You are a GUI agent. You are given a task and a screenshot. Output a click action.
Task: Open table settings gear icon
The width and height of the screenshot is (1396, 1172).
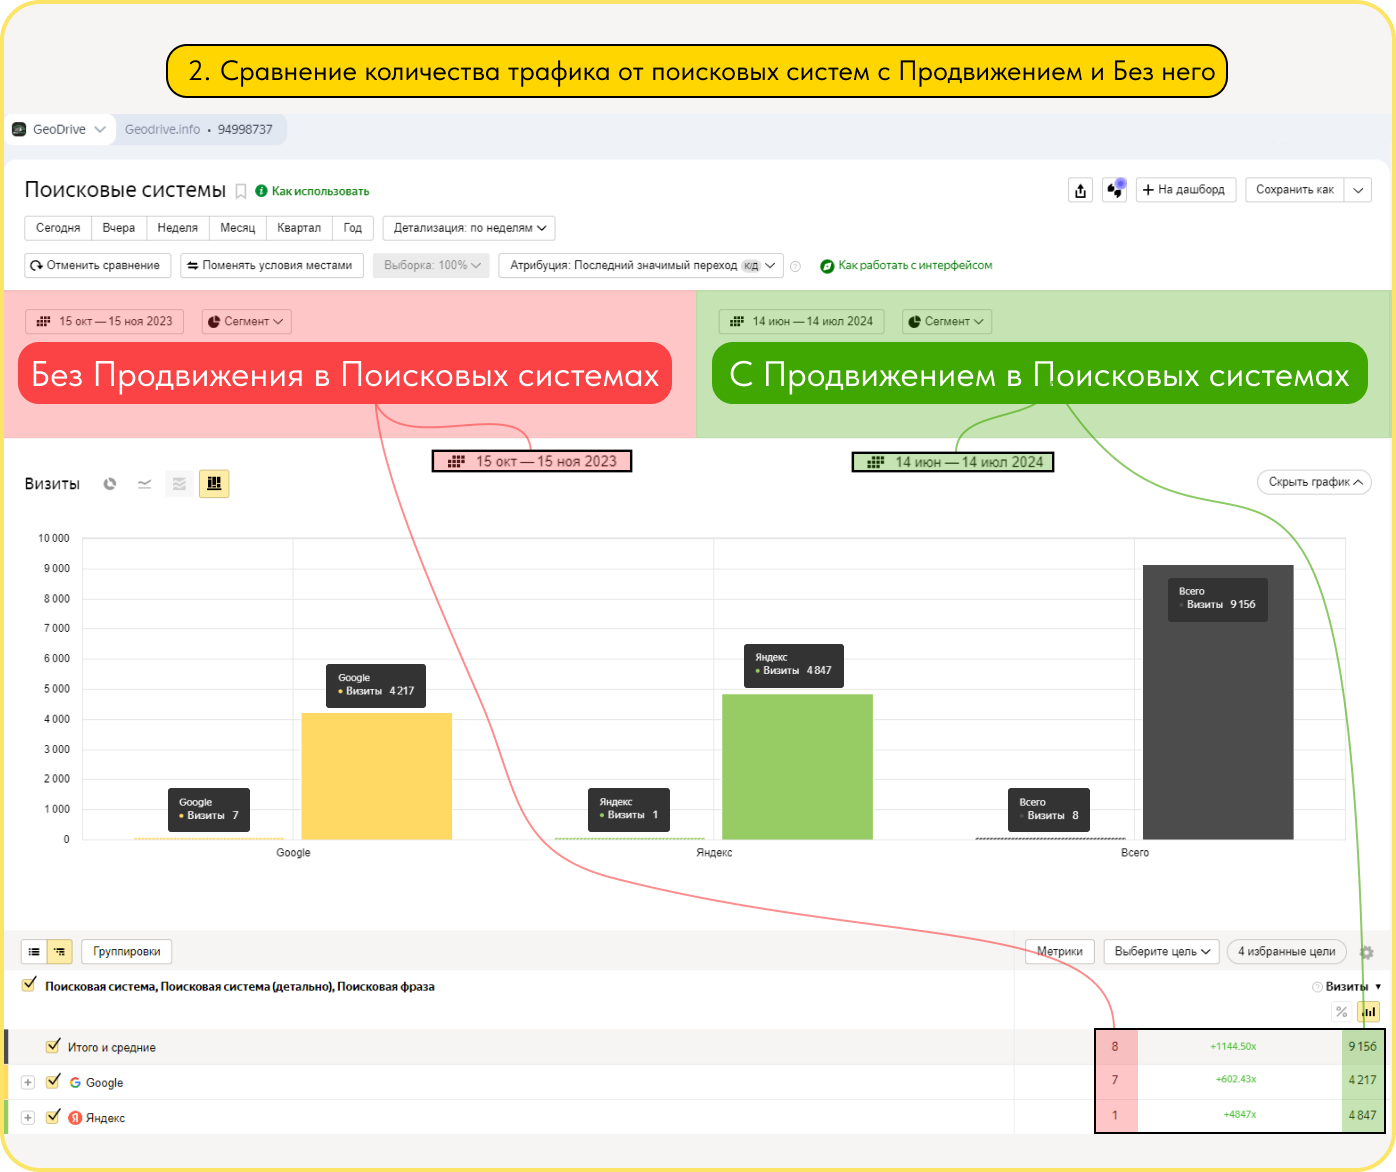point(1367,952)
